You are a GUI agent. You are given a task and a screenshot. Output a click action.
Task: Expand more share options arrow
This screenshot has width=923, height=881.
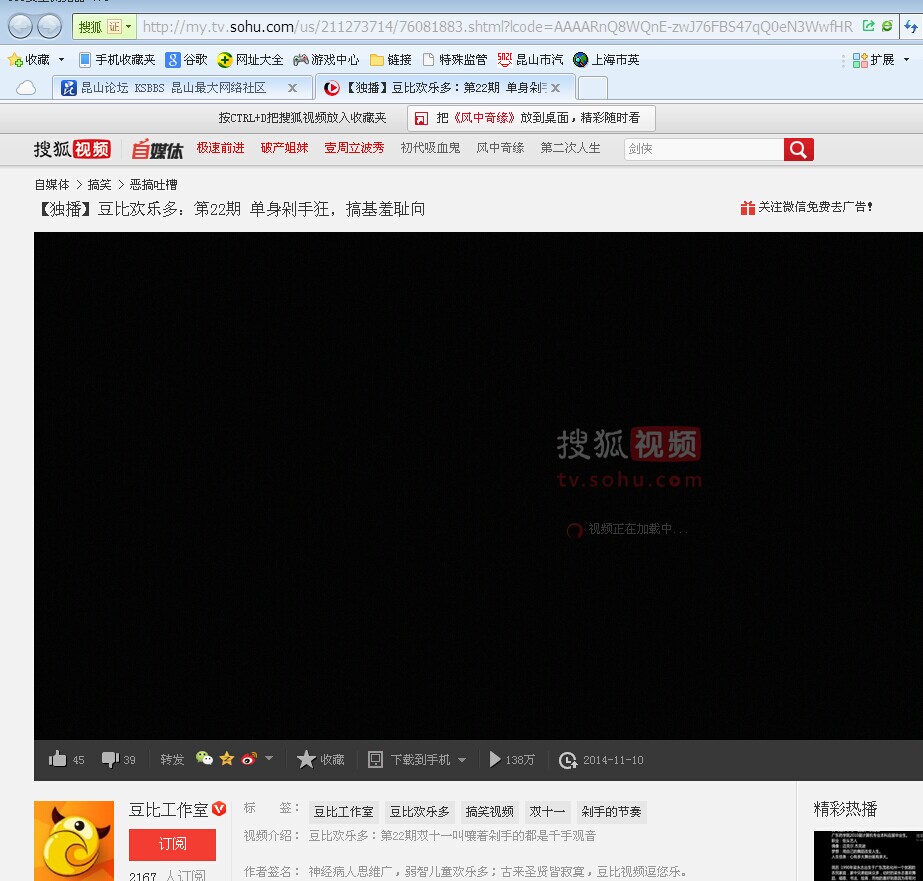click(269, 758)
